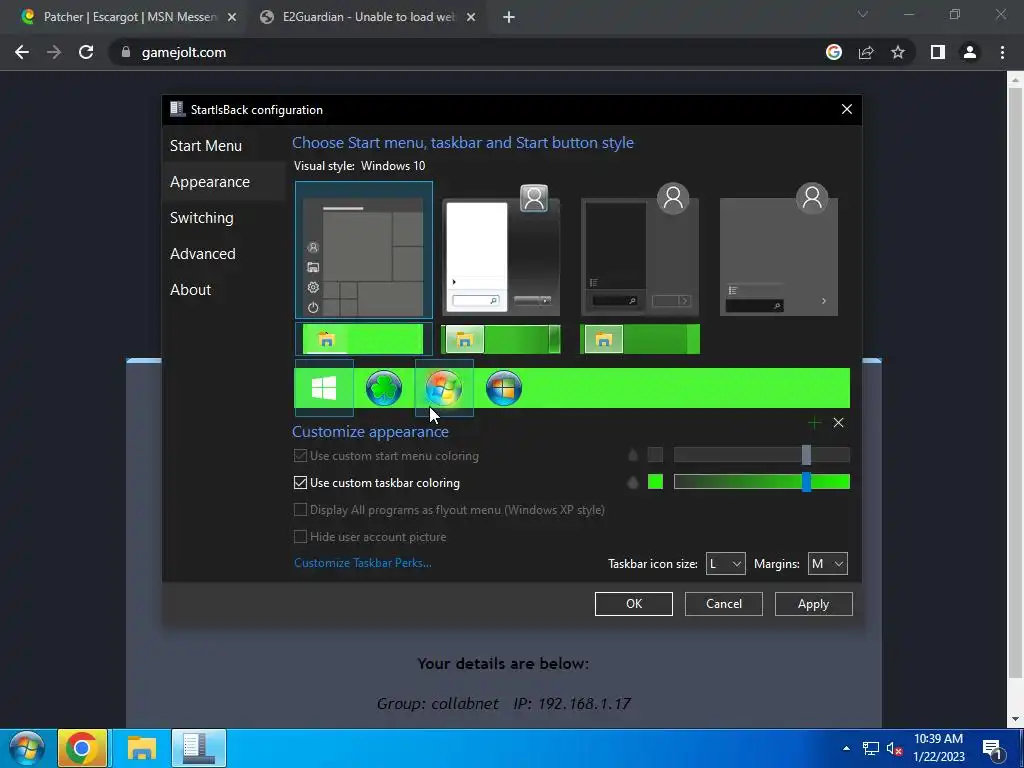1024x768 pixels.
Task: View site information lock icon
Action: (126, 52)
